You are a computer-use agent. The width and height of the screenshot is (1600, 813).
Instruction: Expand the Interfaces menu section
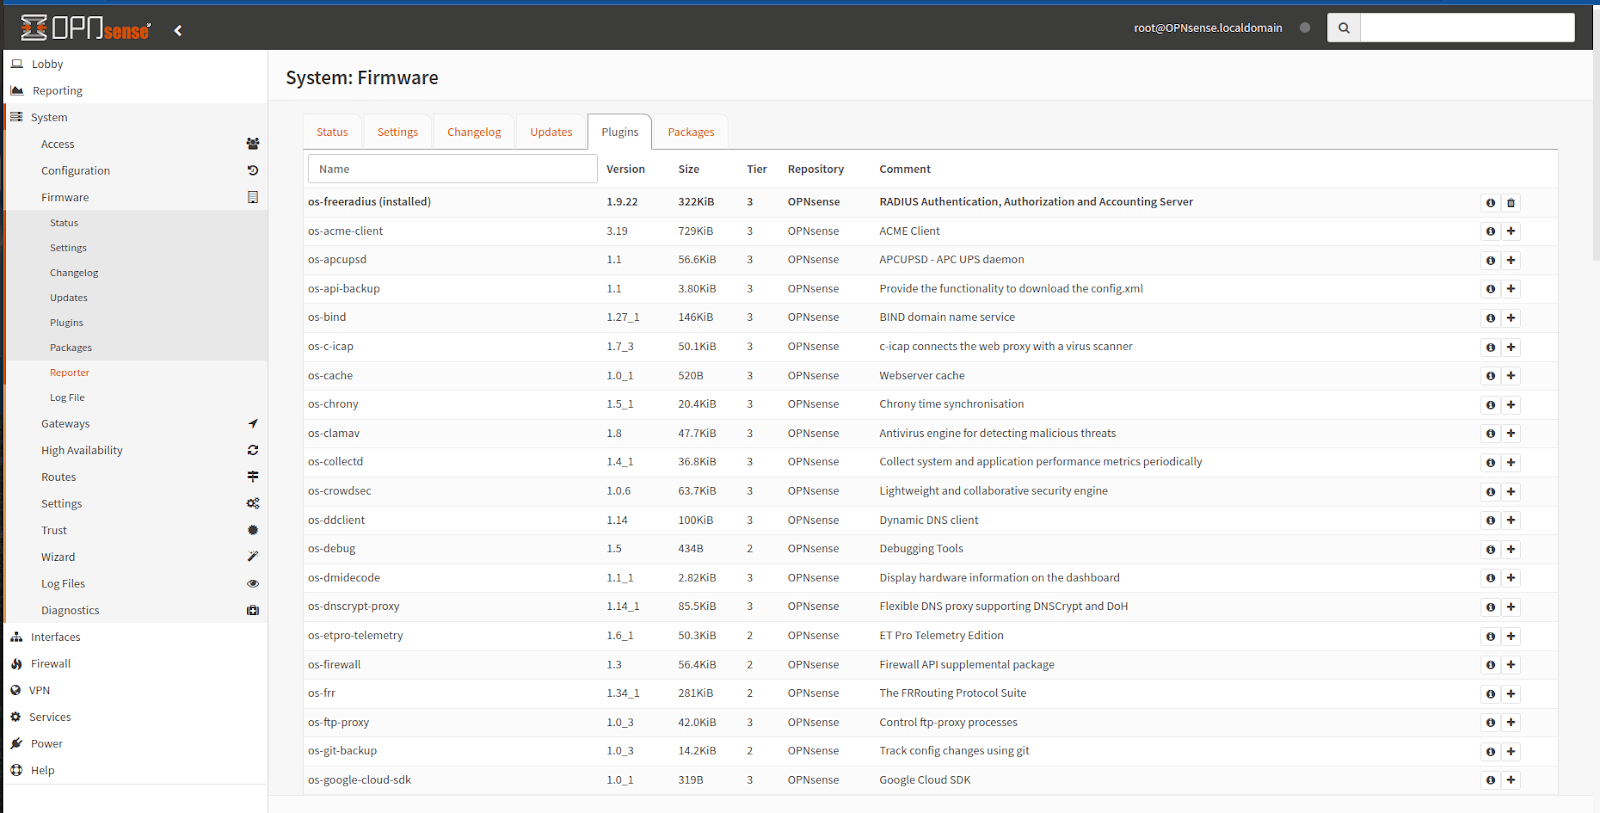55,637
